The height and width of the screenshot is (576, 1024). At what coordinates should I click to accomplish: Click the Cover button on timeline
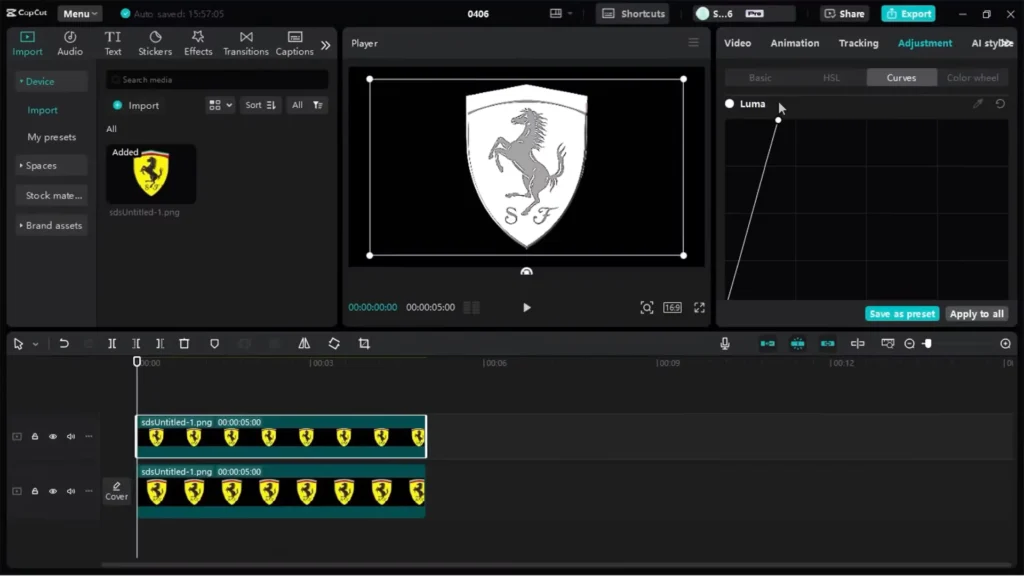tap(117, 491)
